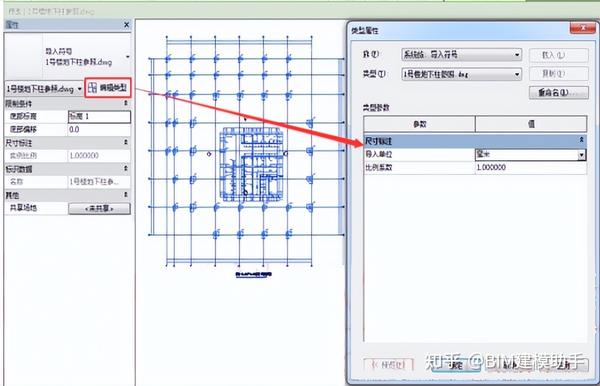Click the 底部偏移 value field 0.0
The image size is (600, 386).
99,129
